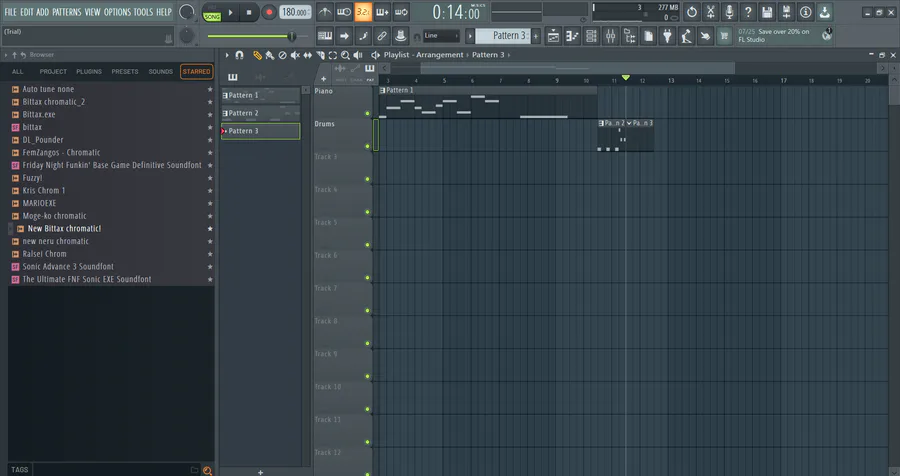The image size is (900, 476).
Task: Click the undo history icon
Action: 692,11
